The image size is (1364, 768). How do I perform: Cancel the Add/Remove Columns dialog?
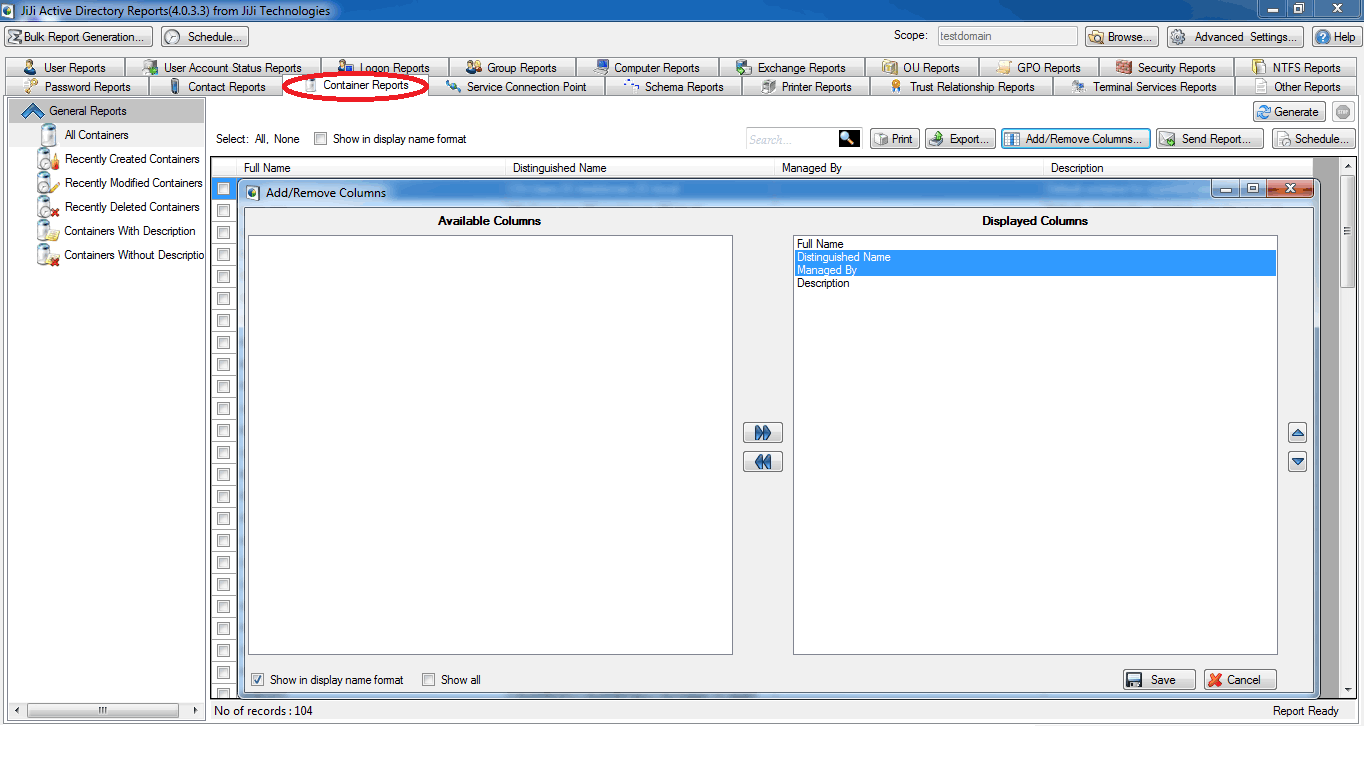(x=1240, y=680)
